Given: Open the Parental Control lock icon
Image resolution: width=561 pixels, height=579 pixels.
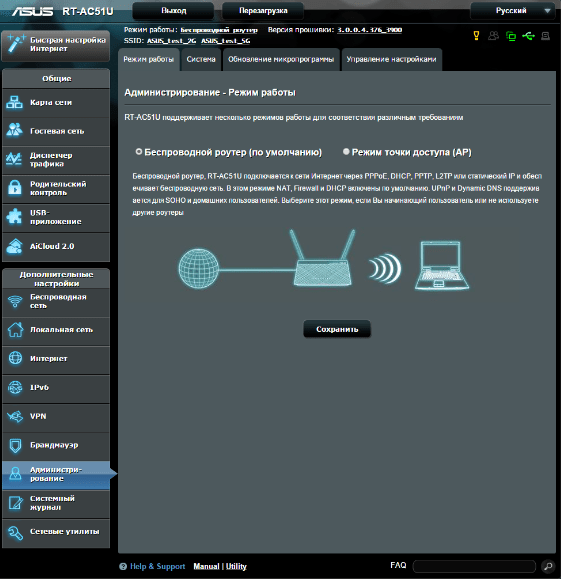Looking at the screenshot, I should click(x=14, y=188).
